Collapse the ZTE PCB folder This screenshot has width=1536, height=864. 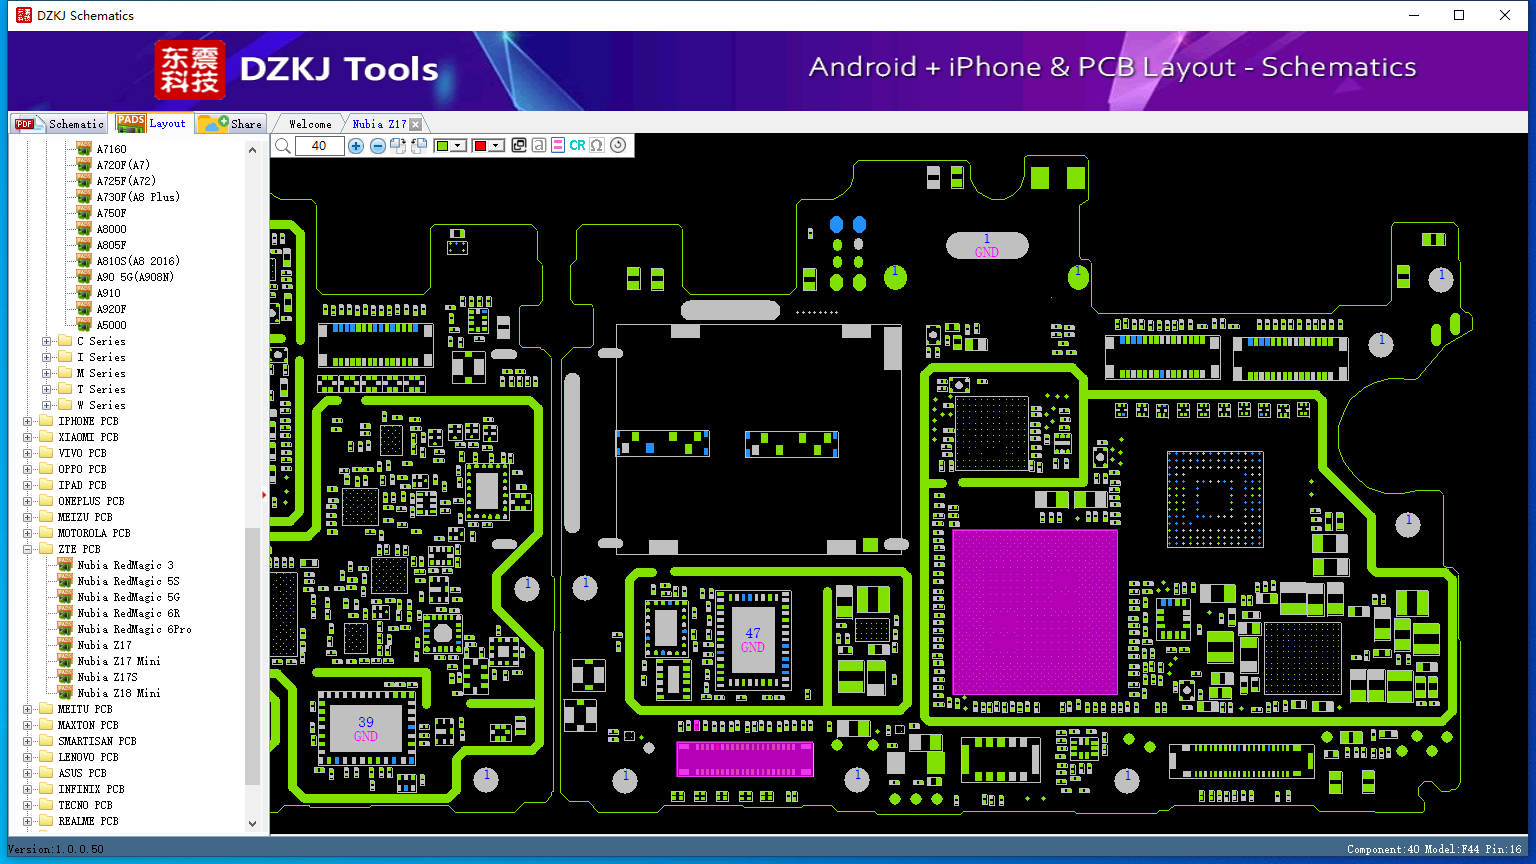pyautogui.click(x=27, y=549)
